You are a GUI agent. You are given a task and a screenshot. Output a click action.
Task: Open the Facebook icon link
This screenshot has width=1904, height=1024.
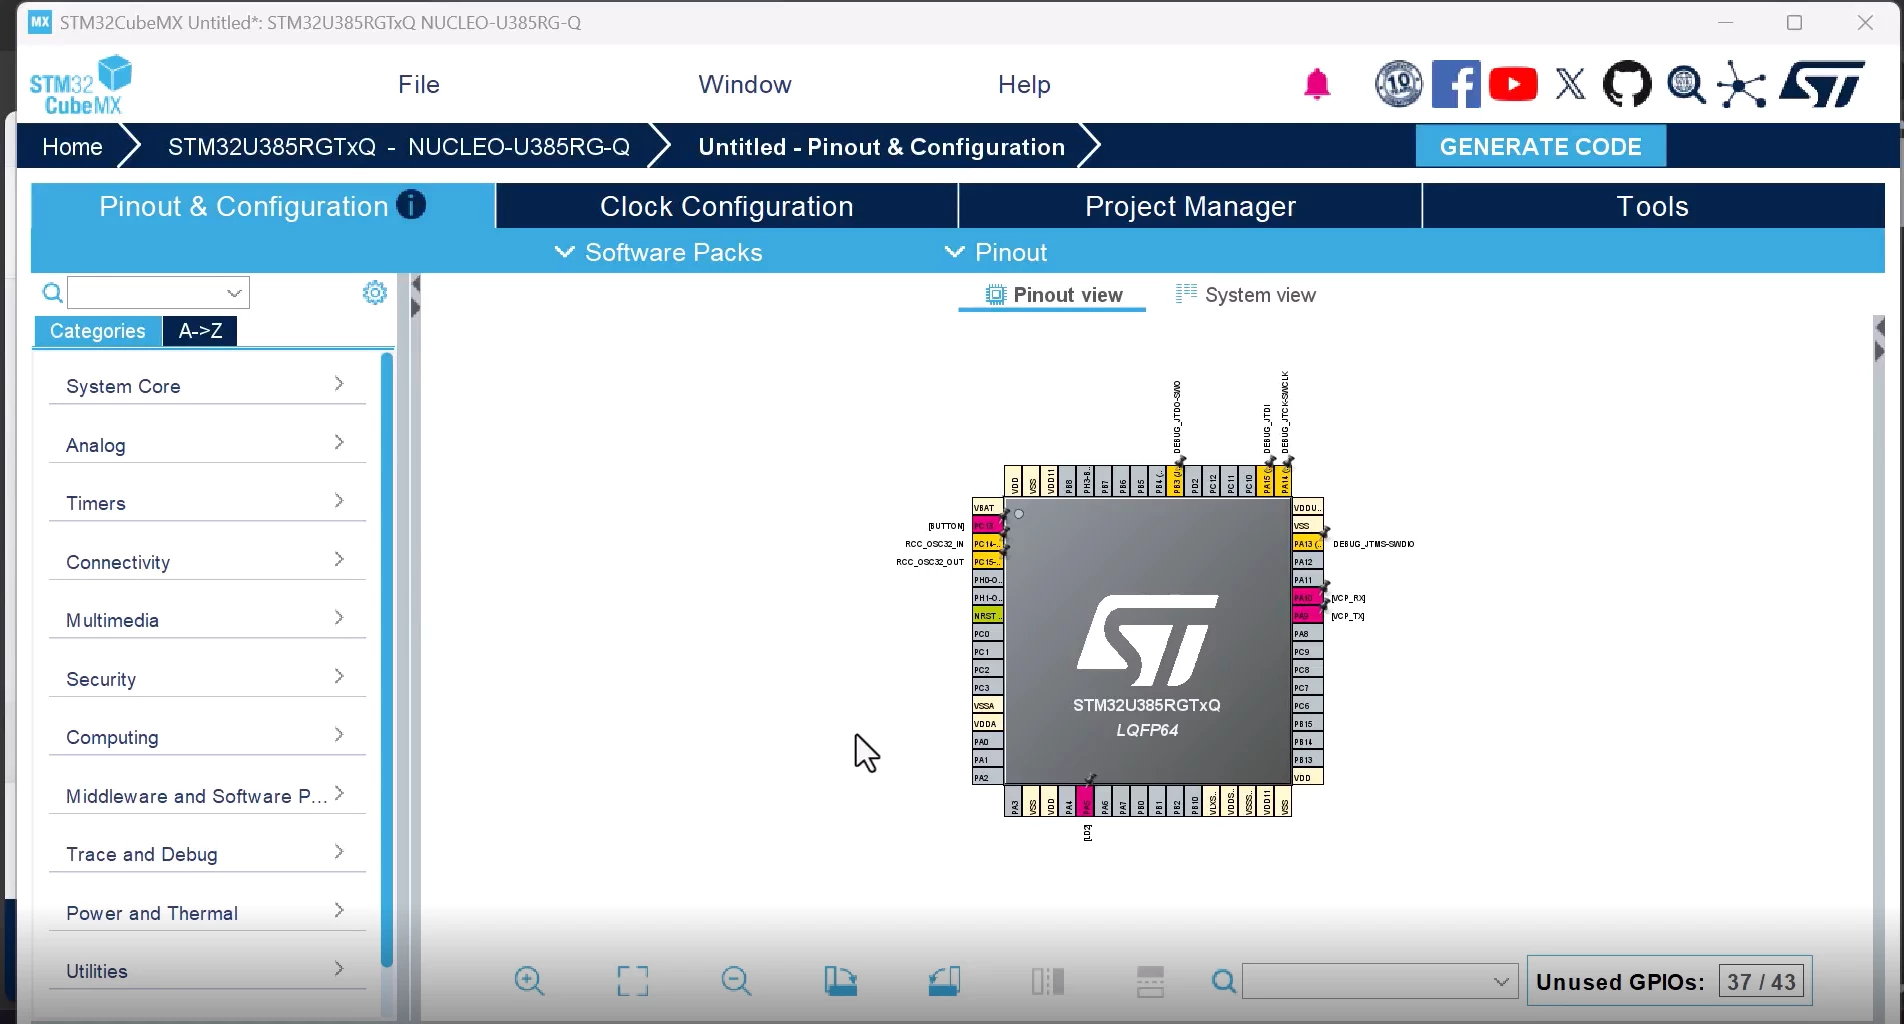[1456, 84]
